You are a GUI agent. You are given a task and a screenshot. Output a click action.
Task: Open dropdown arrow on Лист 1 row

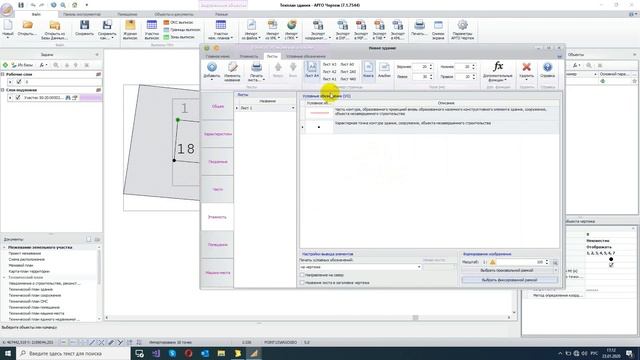pyautogui.click(x=293, y=108)
